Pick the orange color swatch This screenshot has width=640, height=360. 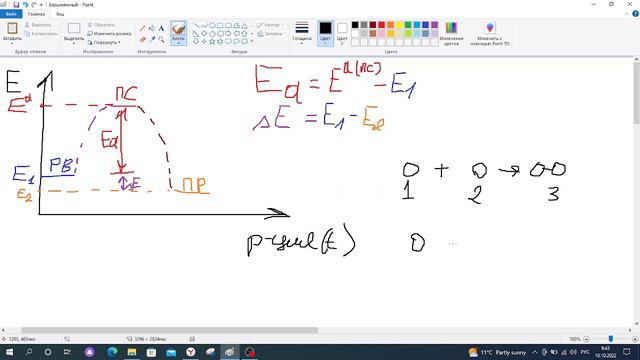[390, 25]
